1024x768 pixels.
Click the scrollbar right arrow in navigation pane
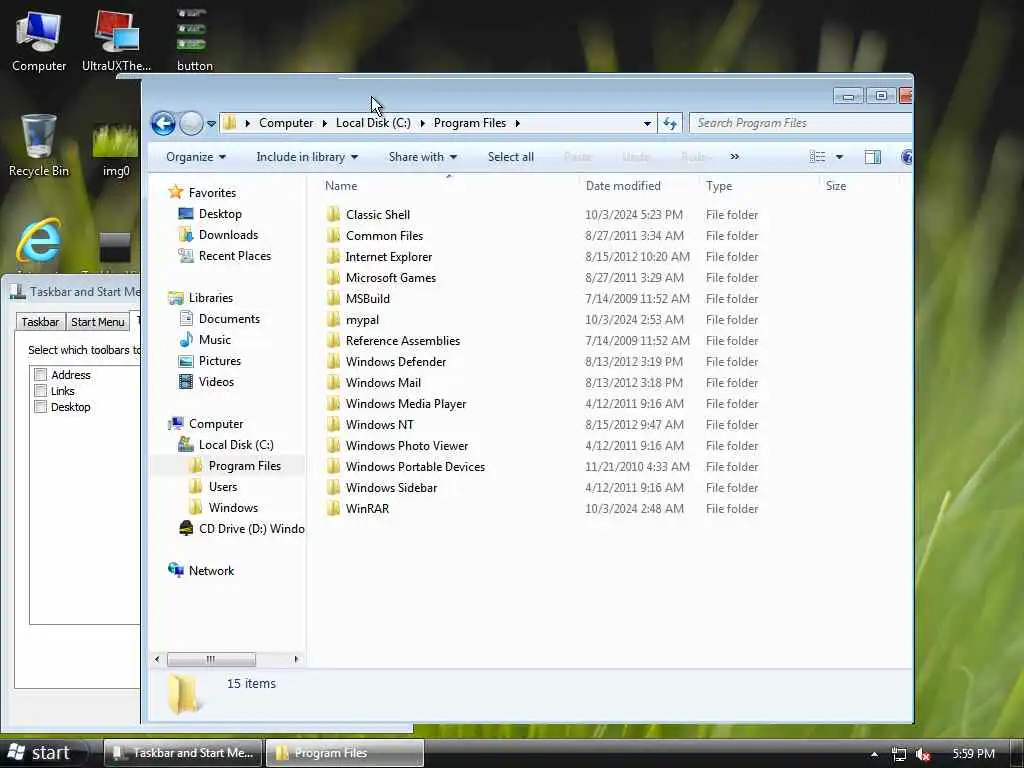(x=296, y=659)
